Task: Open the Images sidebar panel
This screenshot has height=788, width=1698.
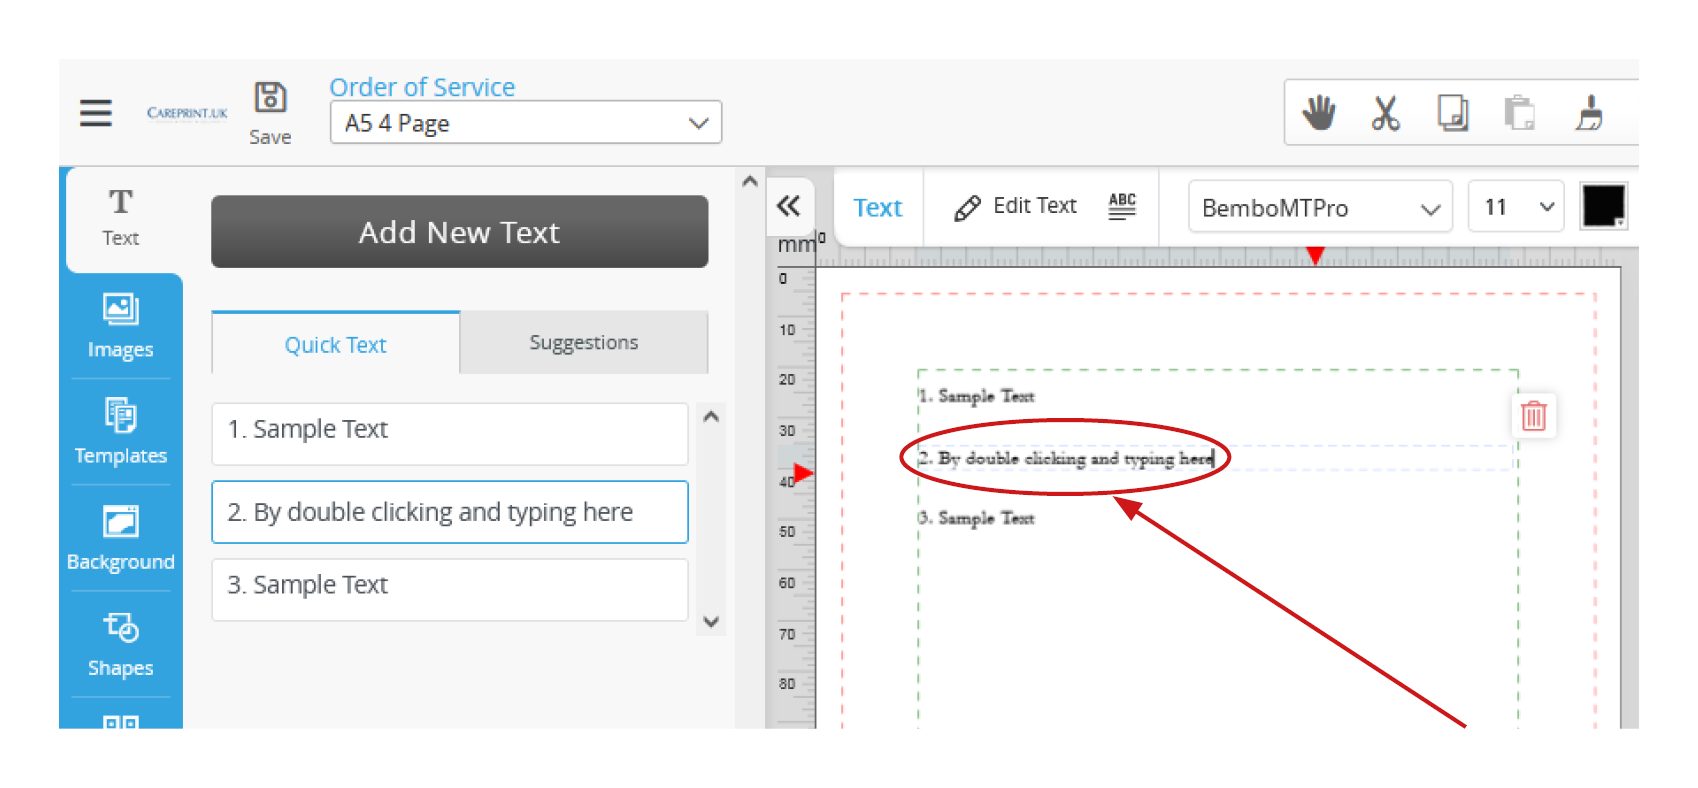Action: coord(120,326)
